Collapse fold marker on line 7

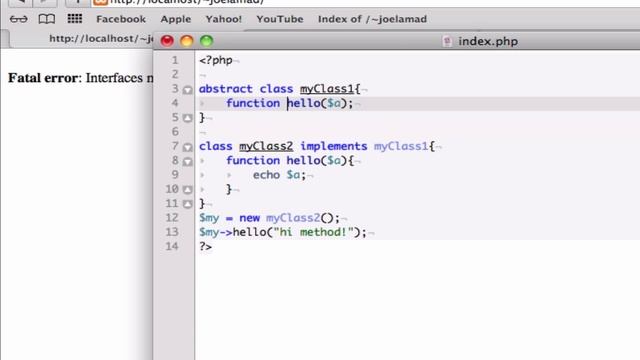tap(187, 147)
